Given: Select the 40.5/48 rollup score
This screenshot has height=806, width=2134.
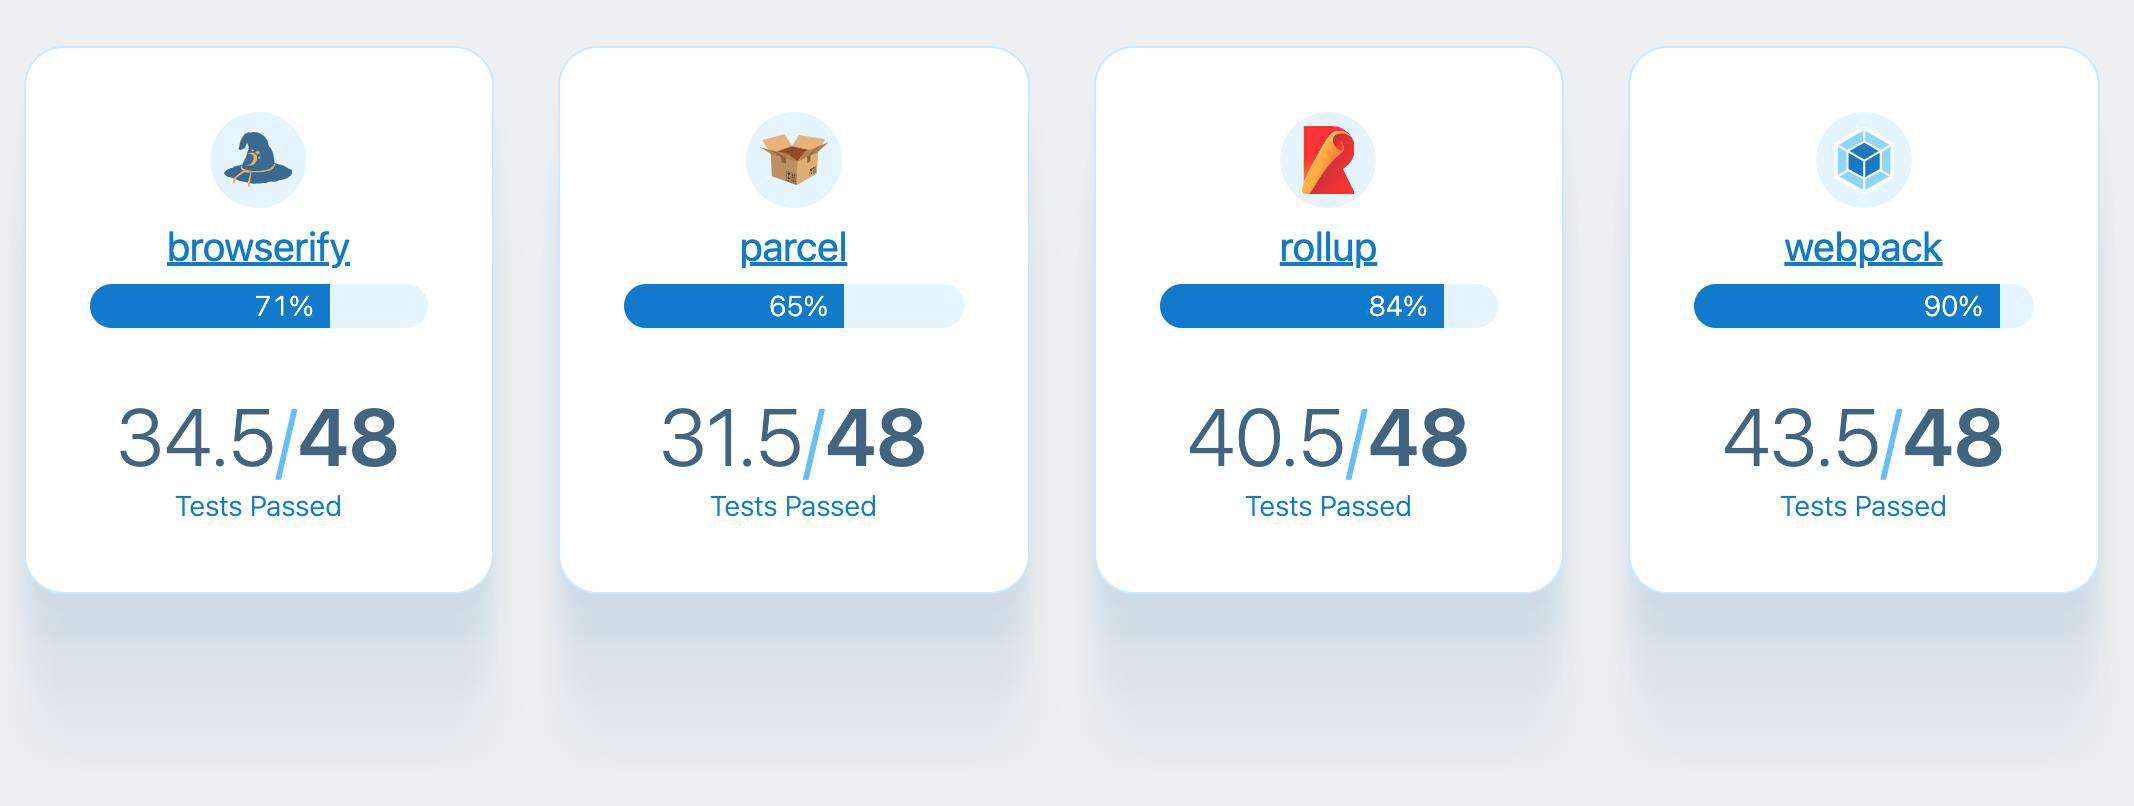Looking at the screenshot, I should point(1328,439).
